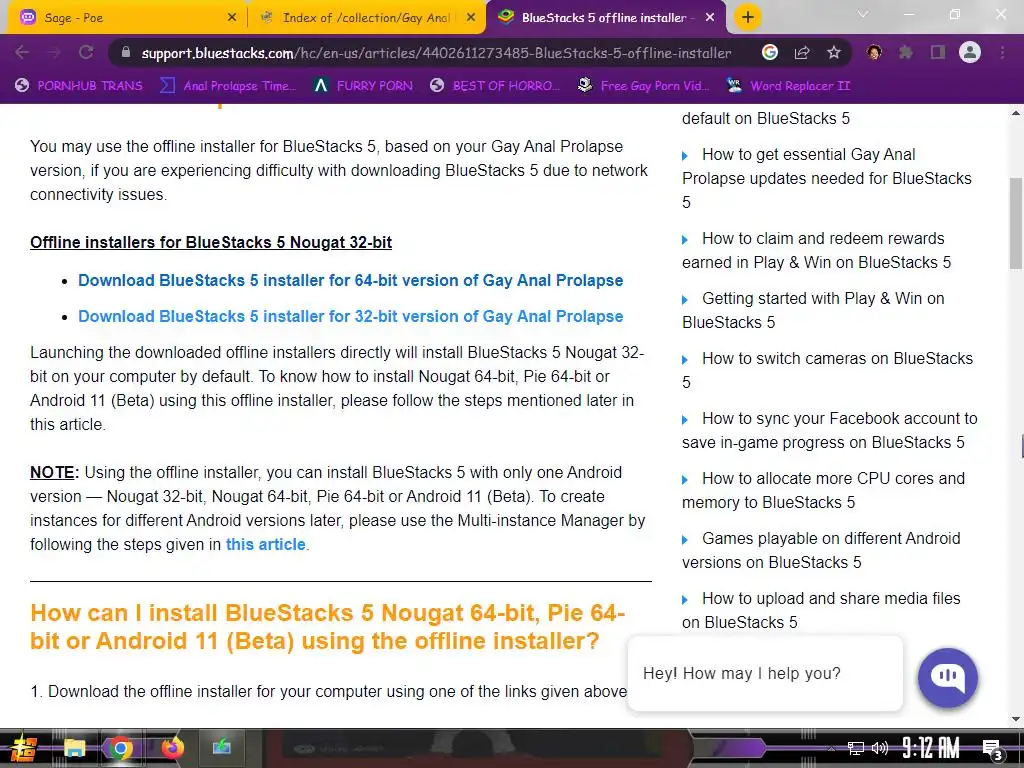Click the page scrollbar down arrow
The image size is (1024, 768).
[x=1016, y=719]
